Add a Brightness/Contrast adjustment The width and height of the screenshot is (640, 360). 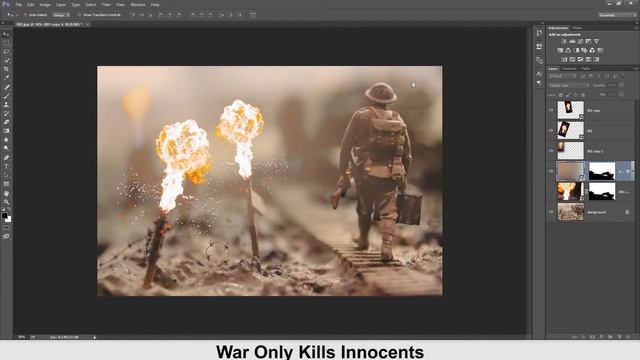564,42
